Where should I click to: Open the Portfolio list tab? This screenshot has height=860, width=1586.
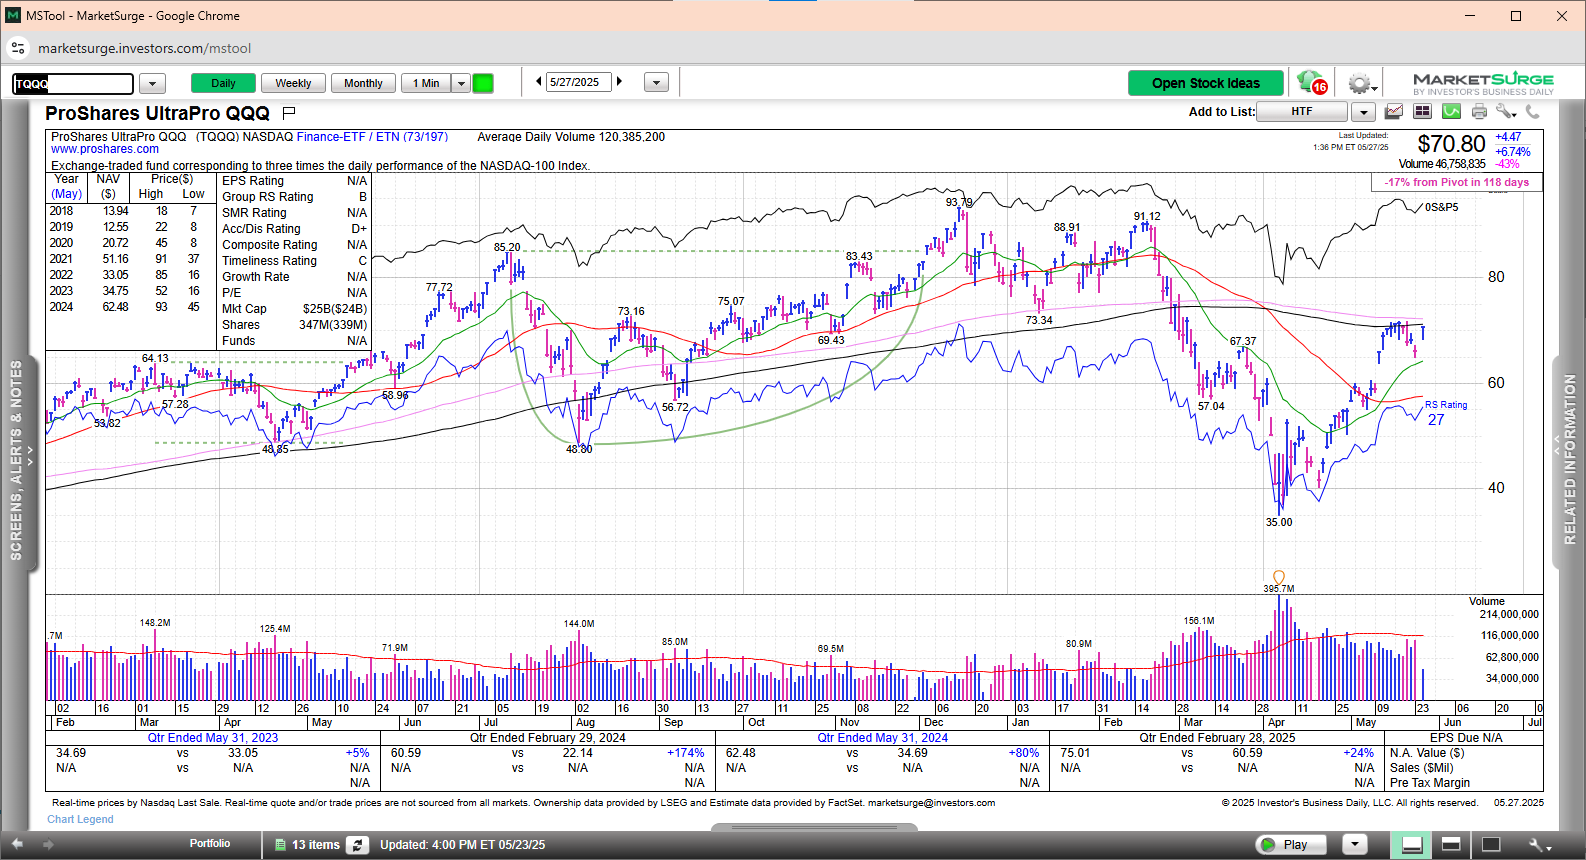(x=210, y=844)
